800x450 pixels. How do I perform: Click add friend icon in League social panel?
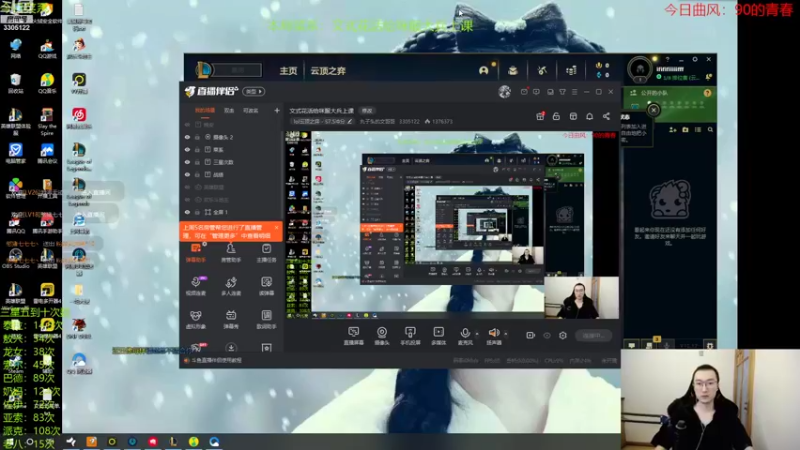click(672, 130)
